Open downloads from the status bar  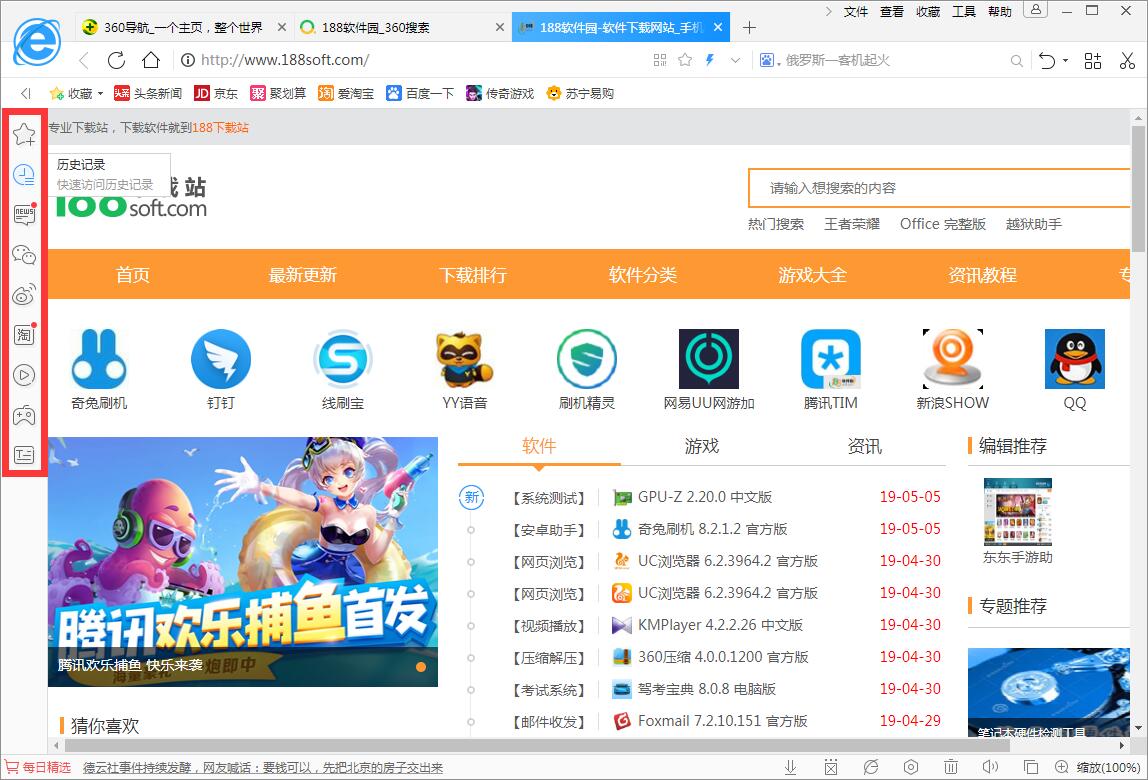point(790,768)
